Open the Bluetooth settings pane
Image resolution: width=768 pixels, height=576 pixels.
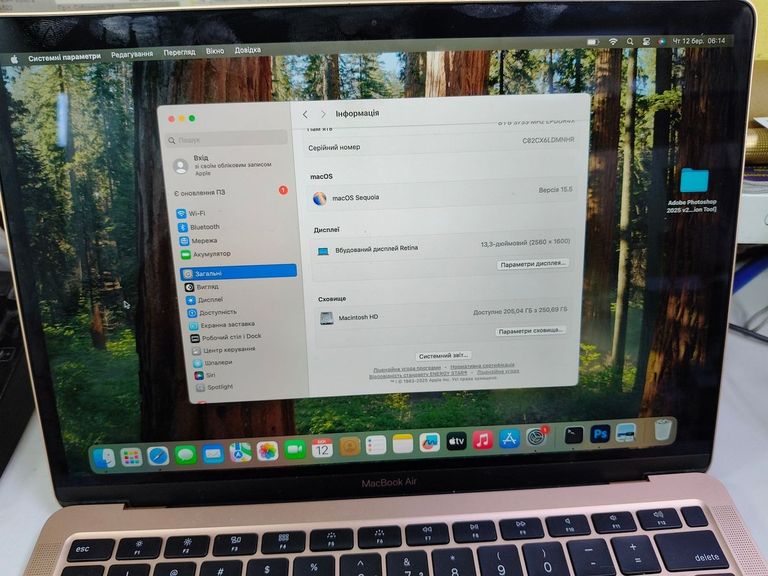199,227
